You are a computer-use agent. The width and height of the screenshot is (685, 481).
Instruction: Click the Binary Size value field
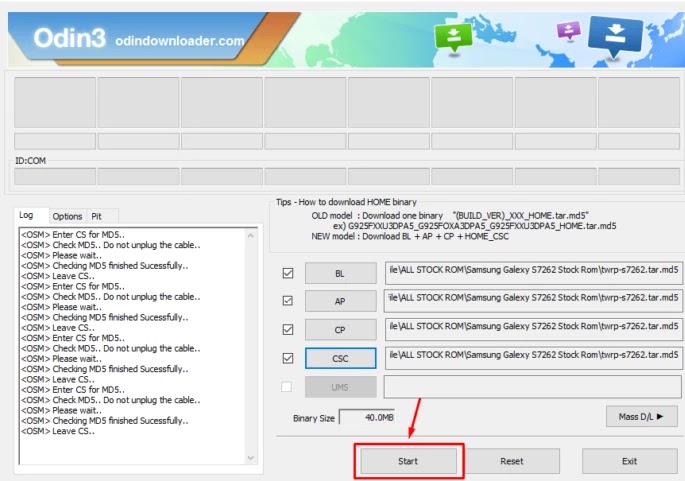click(367, 417)
